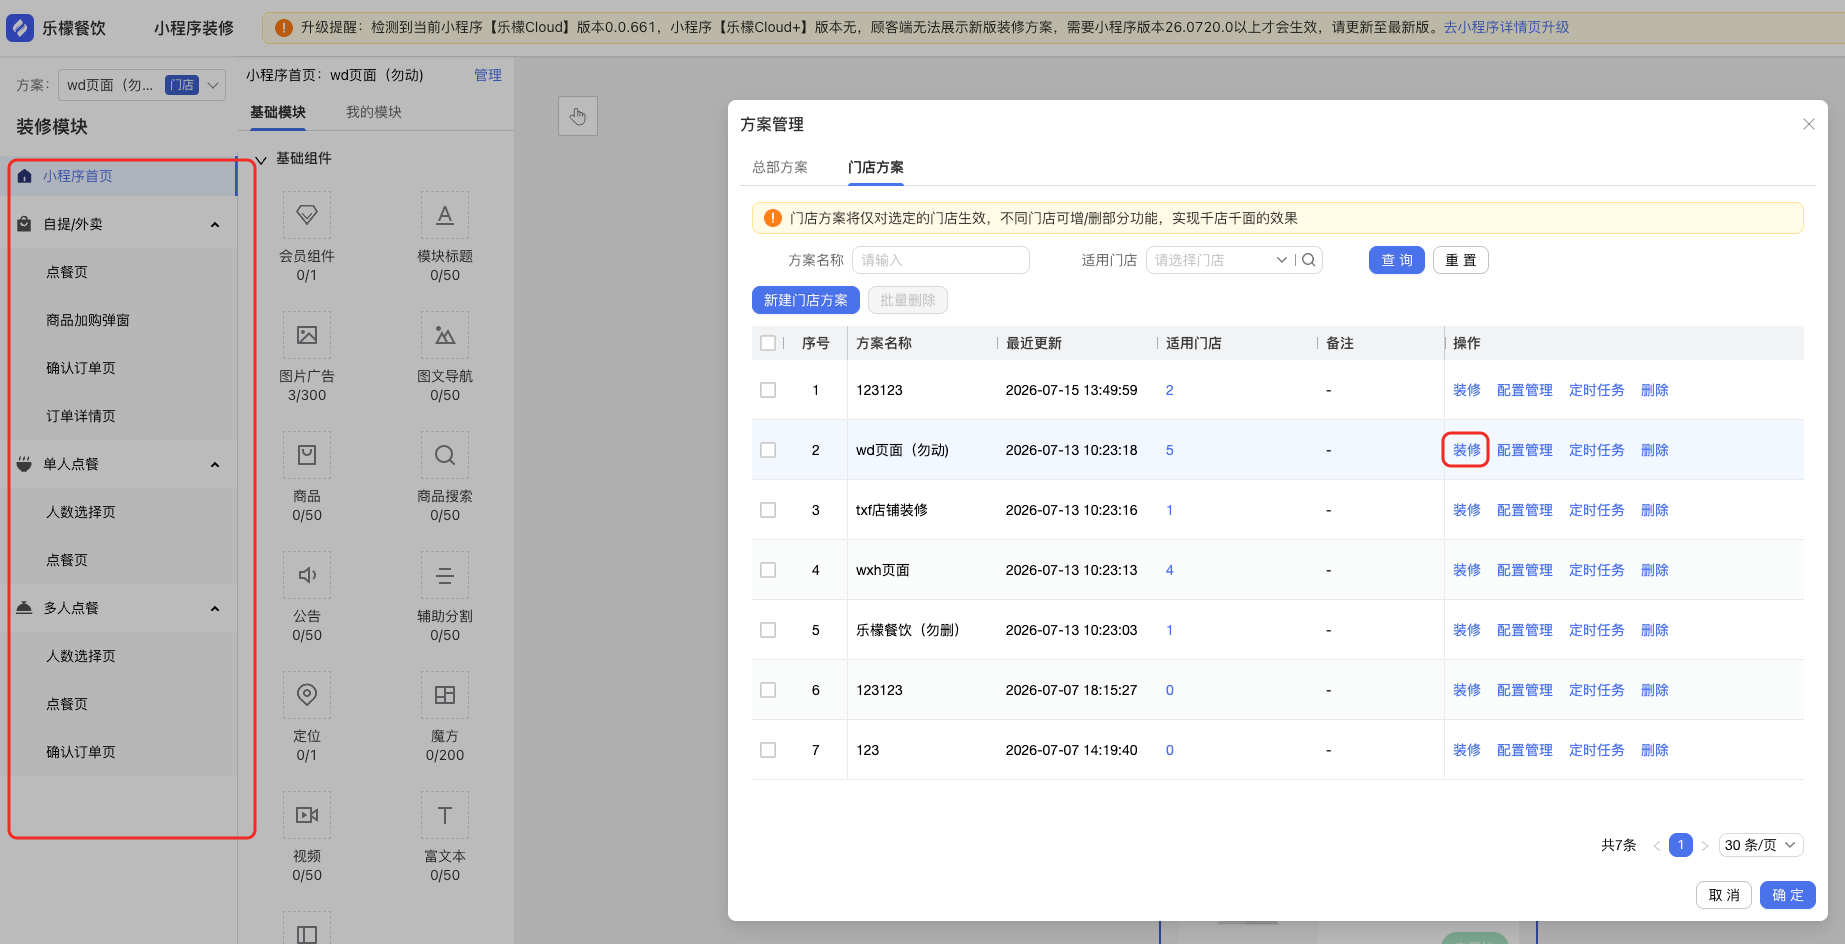Click the 单人点餐 bowl icon

tap(25, 464)
